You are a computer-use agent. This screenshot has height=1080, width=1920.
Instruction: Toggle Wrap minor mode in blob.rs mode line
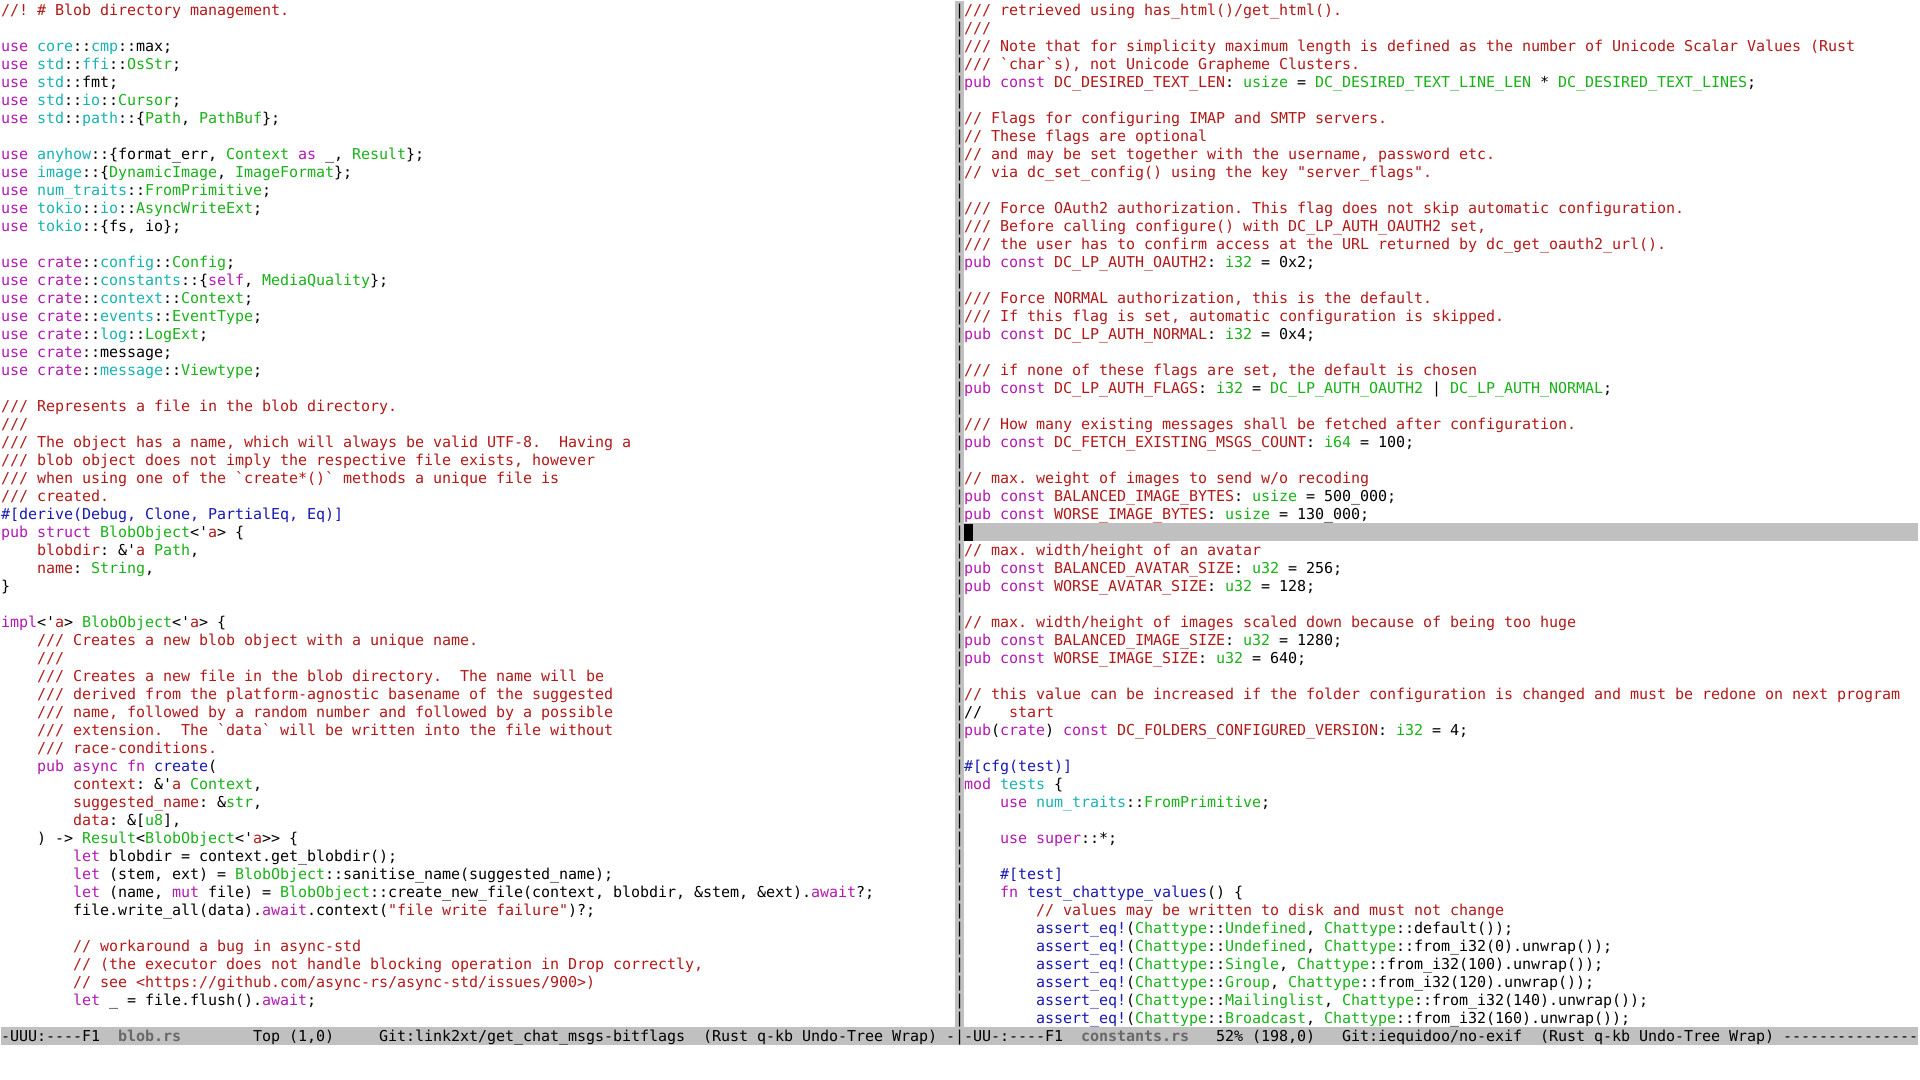click(909, 1036)
